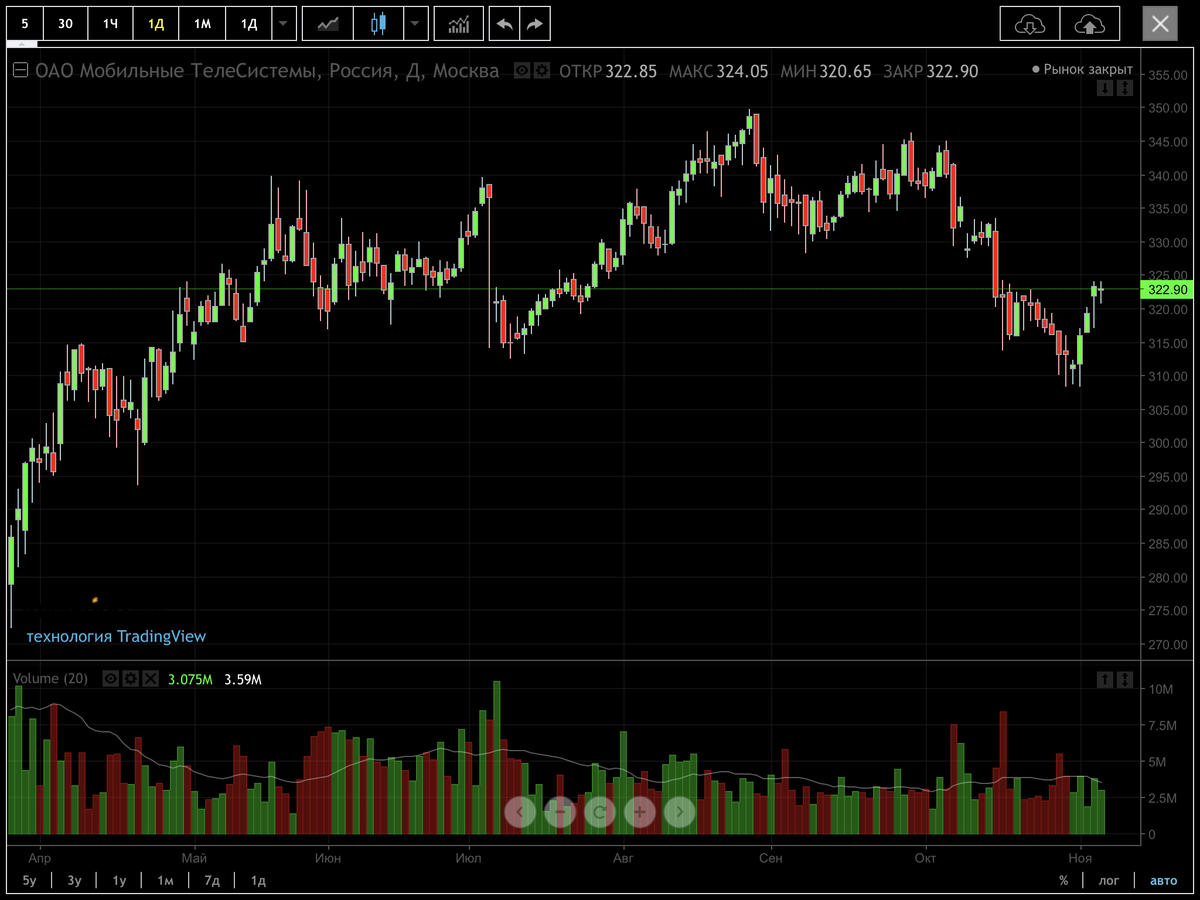This screenshot has height=900, width=1200.
Task: Set date range to 1y
Action: point(119,880)
